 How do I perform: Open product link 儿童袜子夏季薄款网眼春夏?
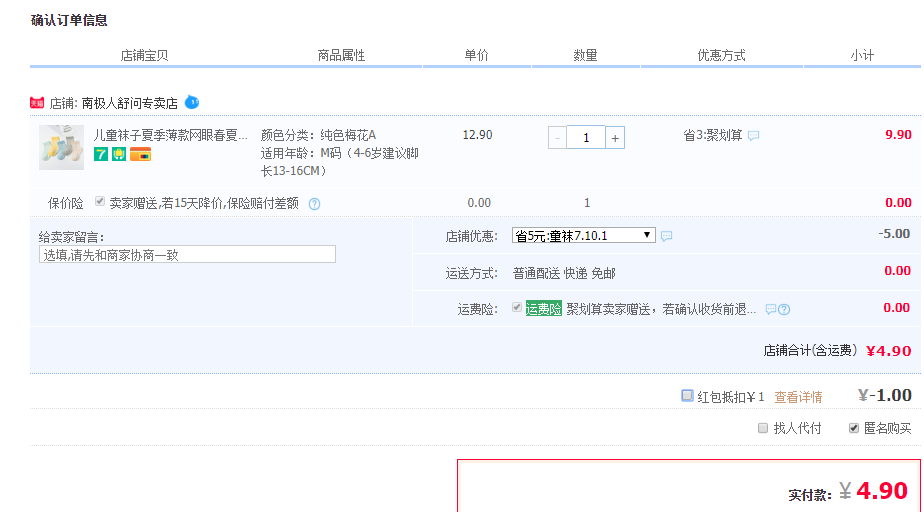pos(170,136)
